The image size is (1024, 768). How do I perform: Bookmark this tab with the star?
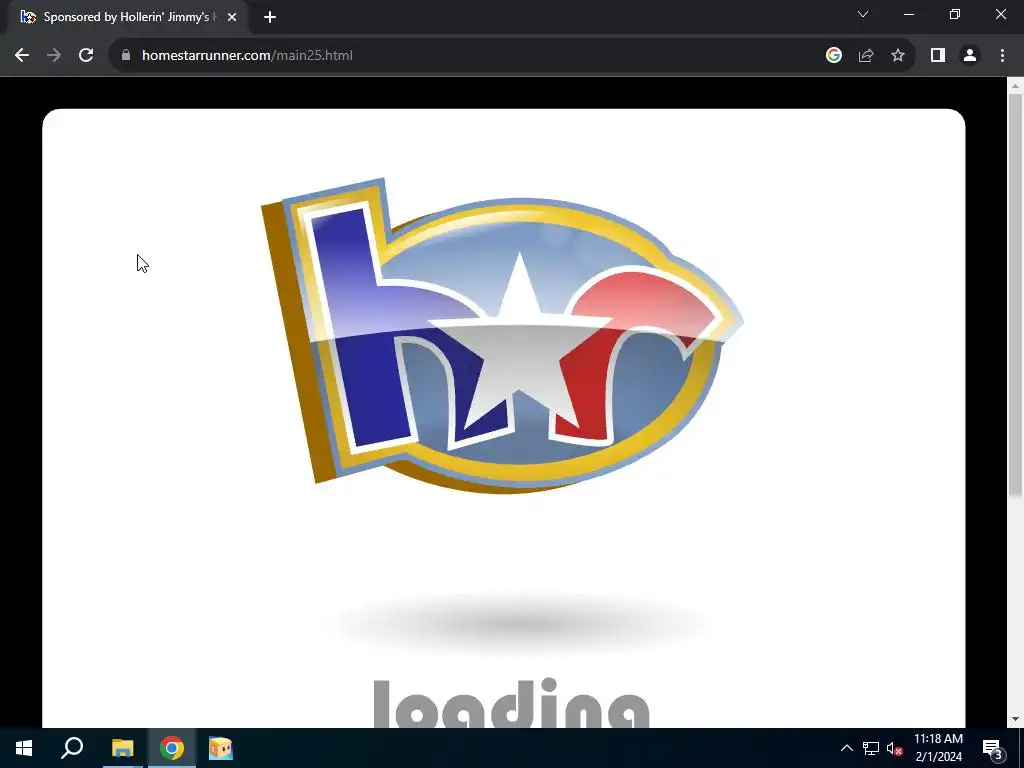pyautogui.click(x=898, y=56)
